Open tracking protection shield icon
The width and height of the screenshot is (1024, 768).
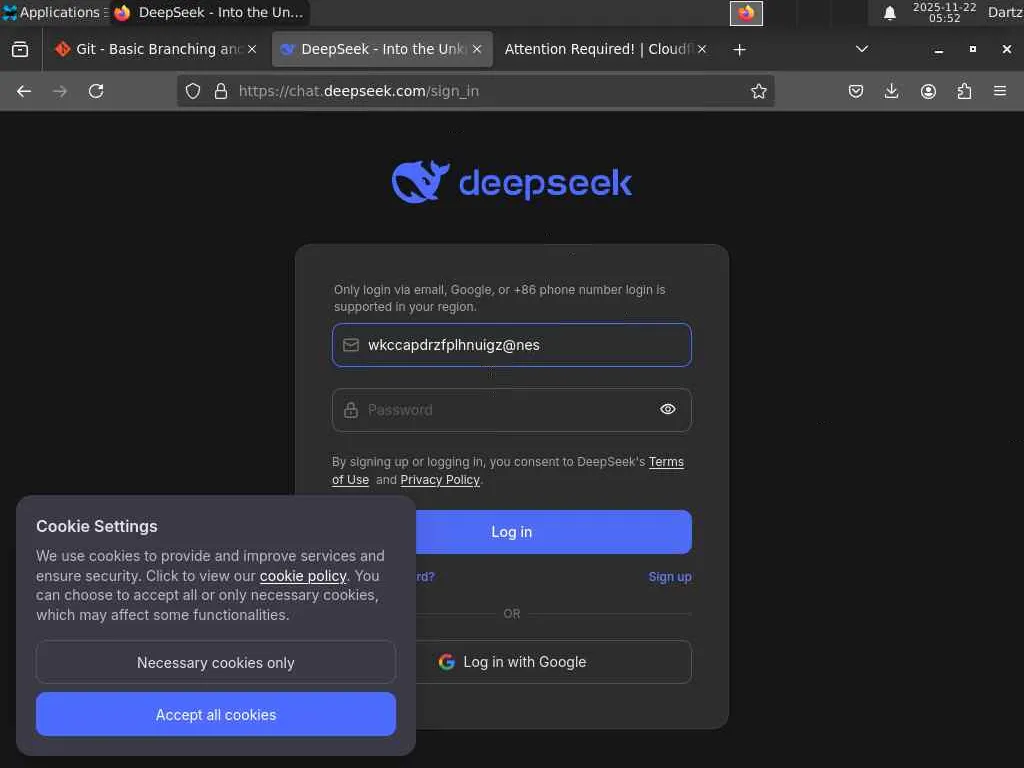[193, 91]
